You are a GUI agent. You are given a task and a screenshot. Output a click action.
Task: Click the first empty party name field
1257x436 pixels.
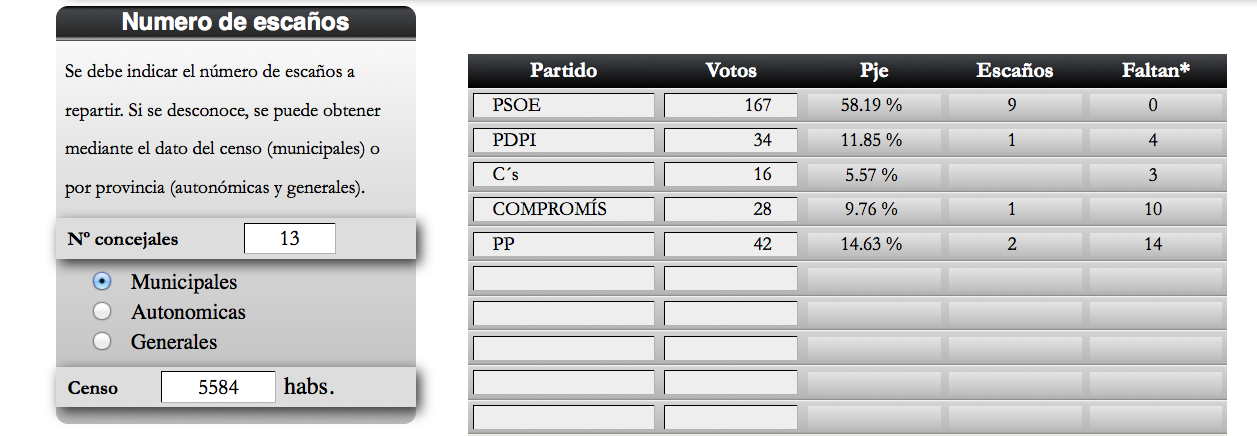(x=563, y=279)
